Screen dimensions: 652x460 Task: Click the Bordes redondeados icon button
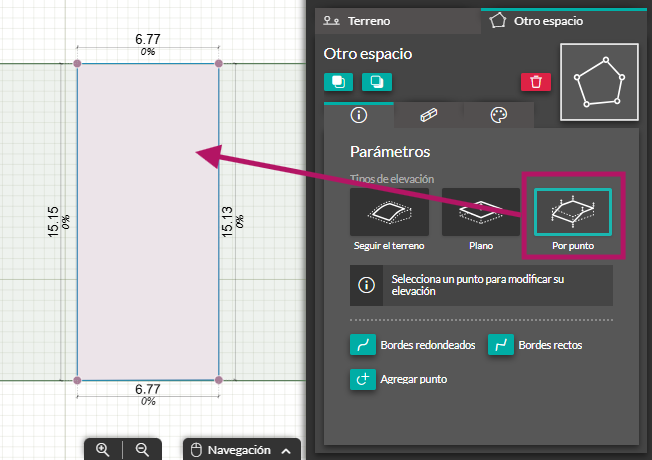(x=363, y=345)
